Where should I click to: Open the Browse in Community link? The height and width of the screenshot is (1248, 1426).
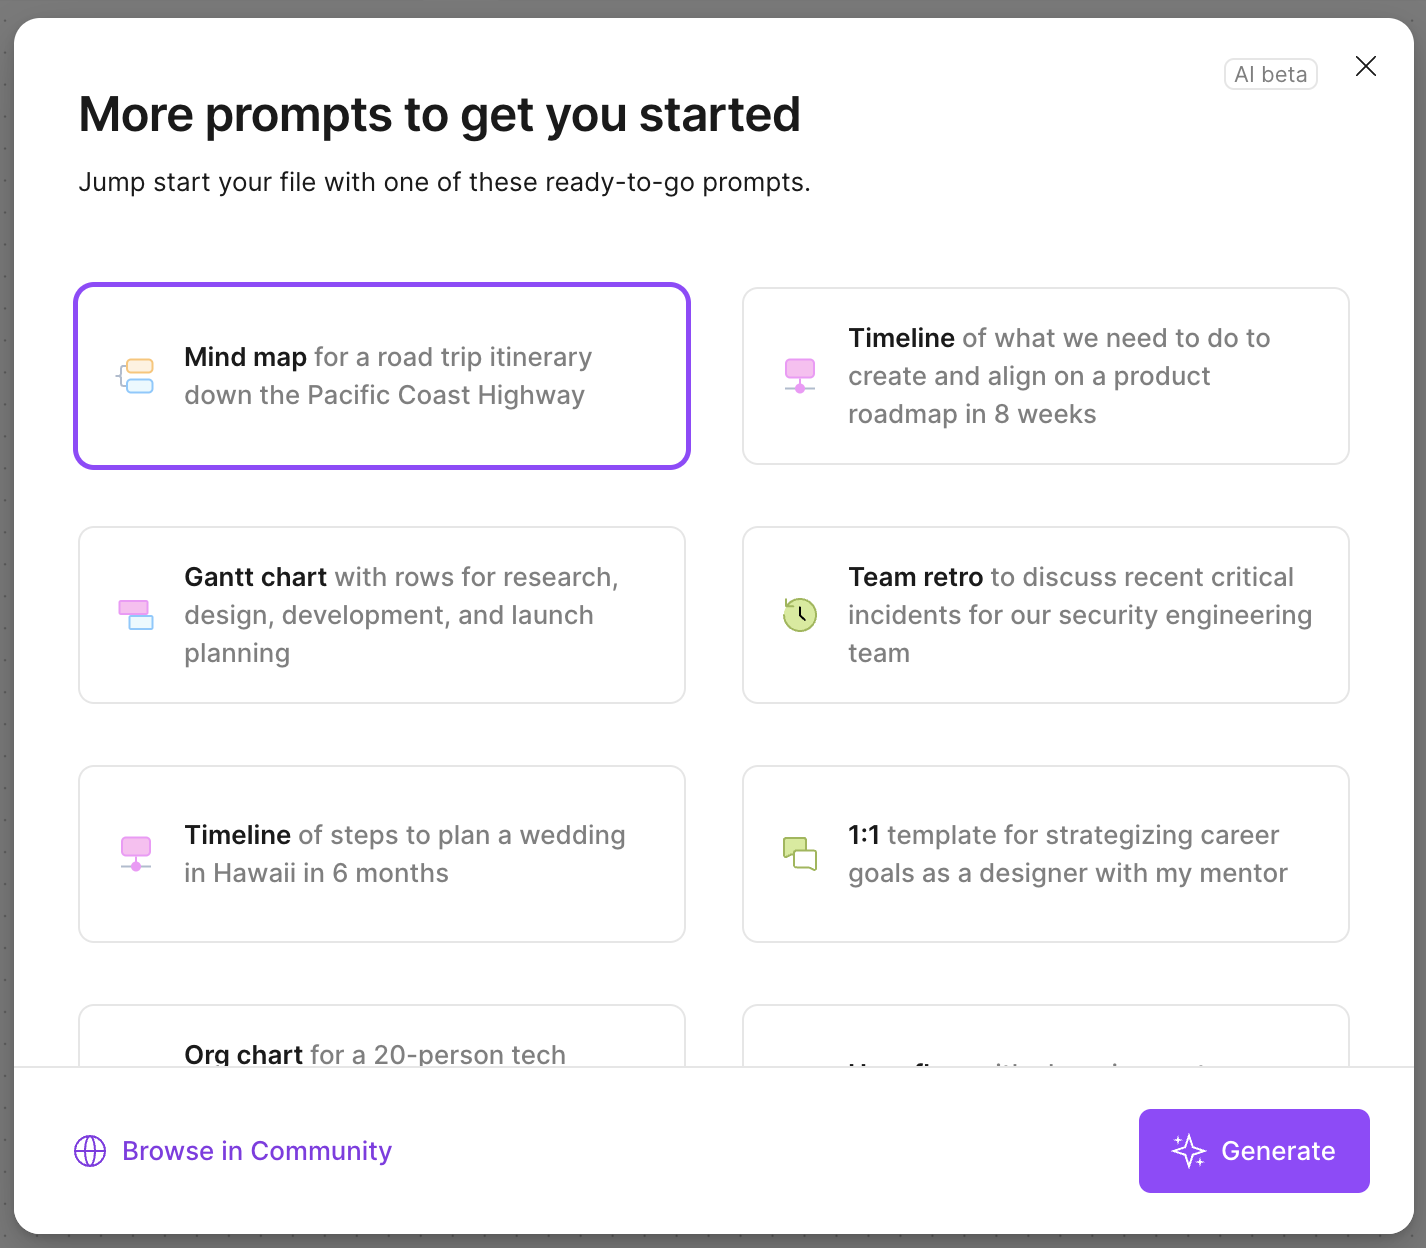257,1151
